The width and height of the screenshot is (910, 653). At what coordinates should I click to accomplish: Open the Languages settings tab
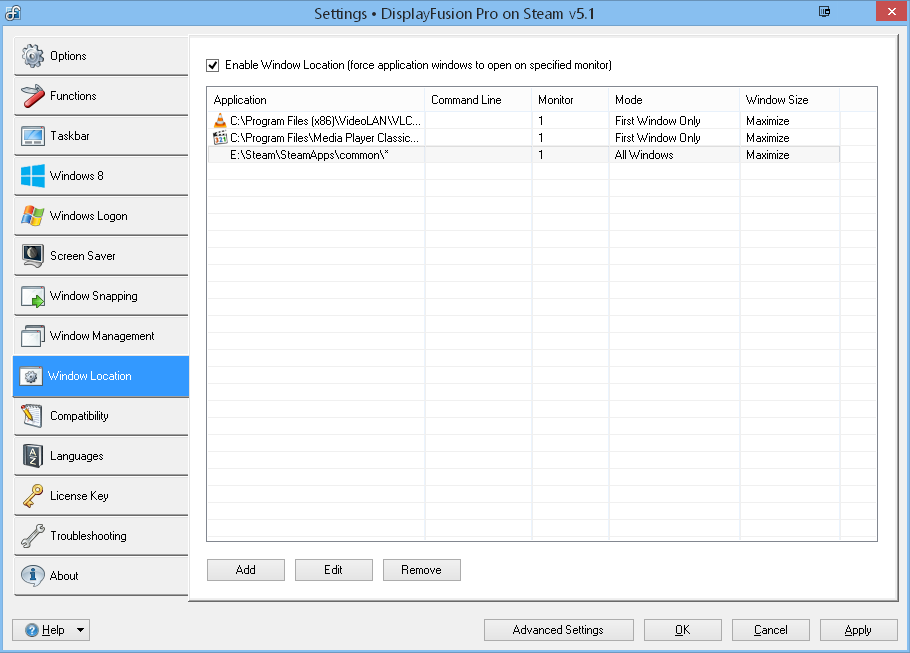click(101, 456)
